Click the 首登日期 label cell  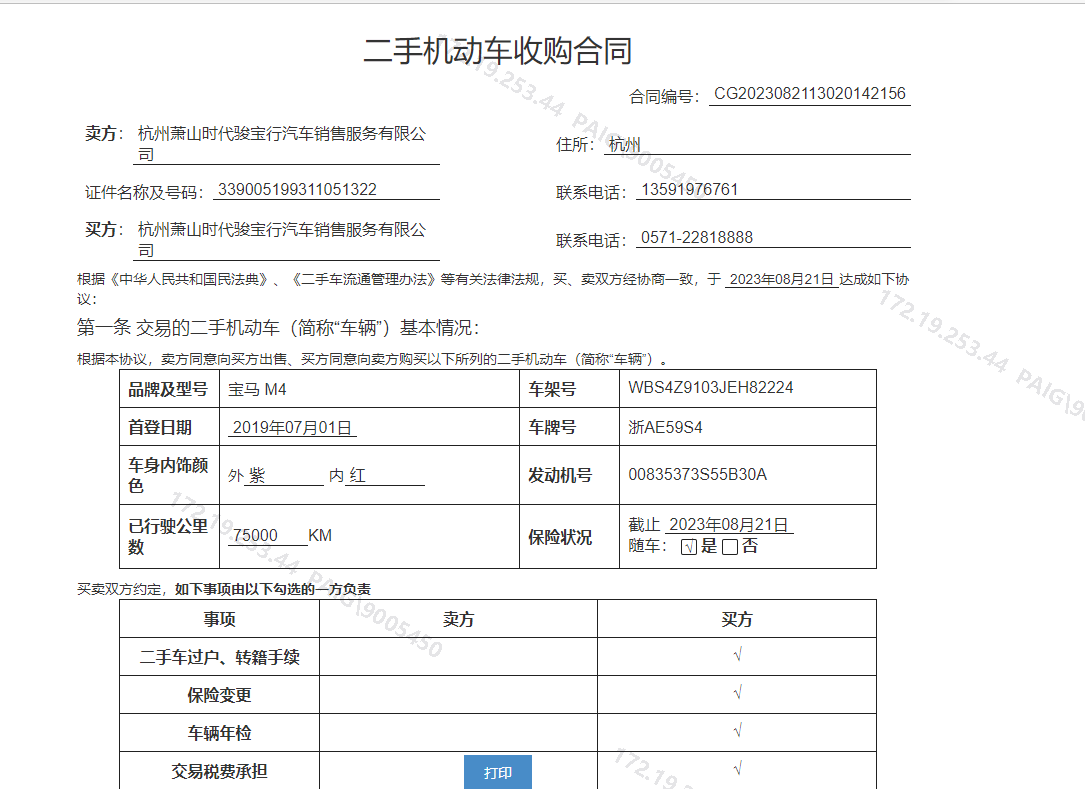point(170,427)
